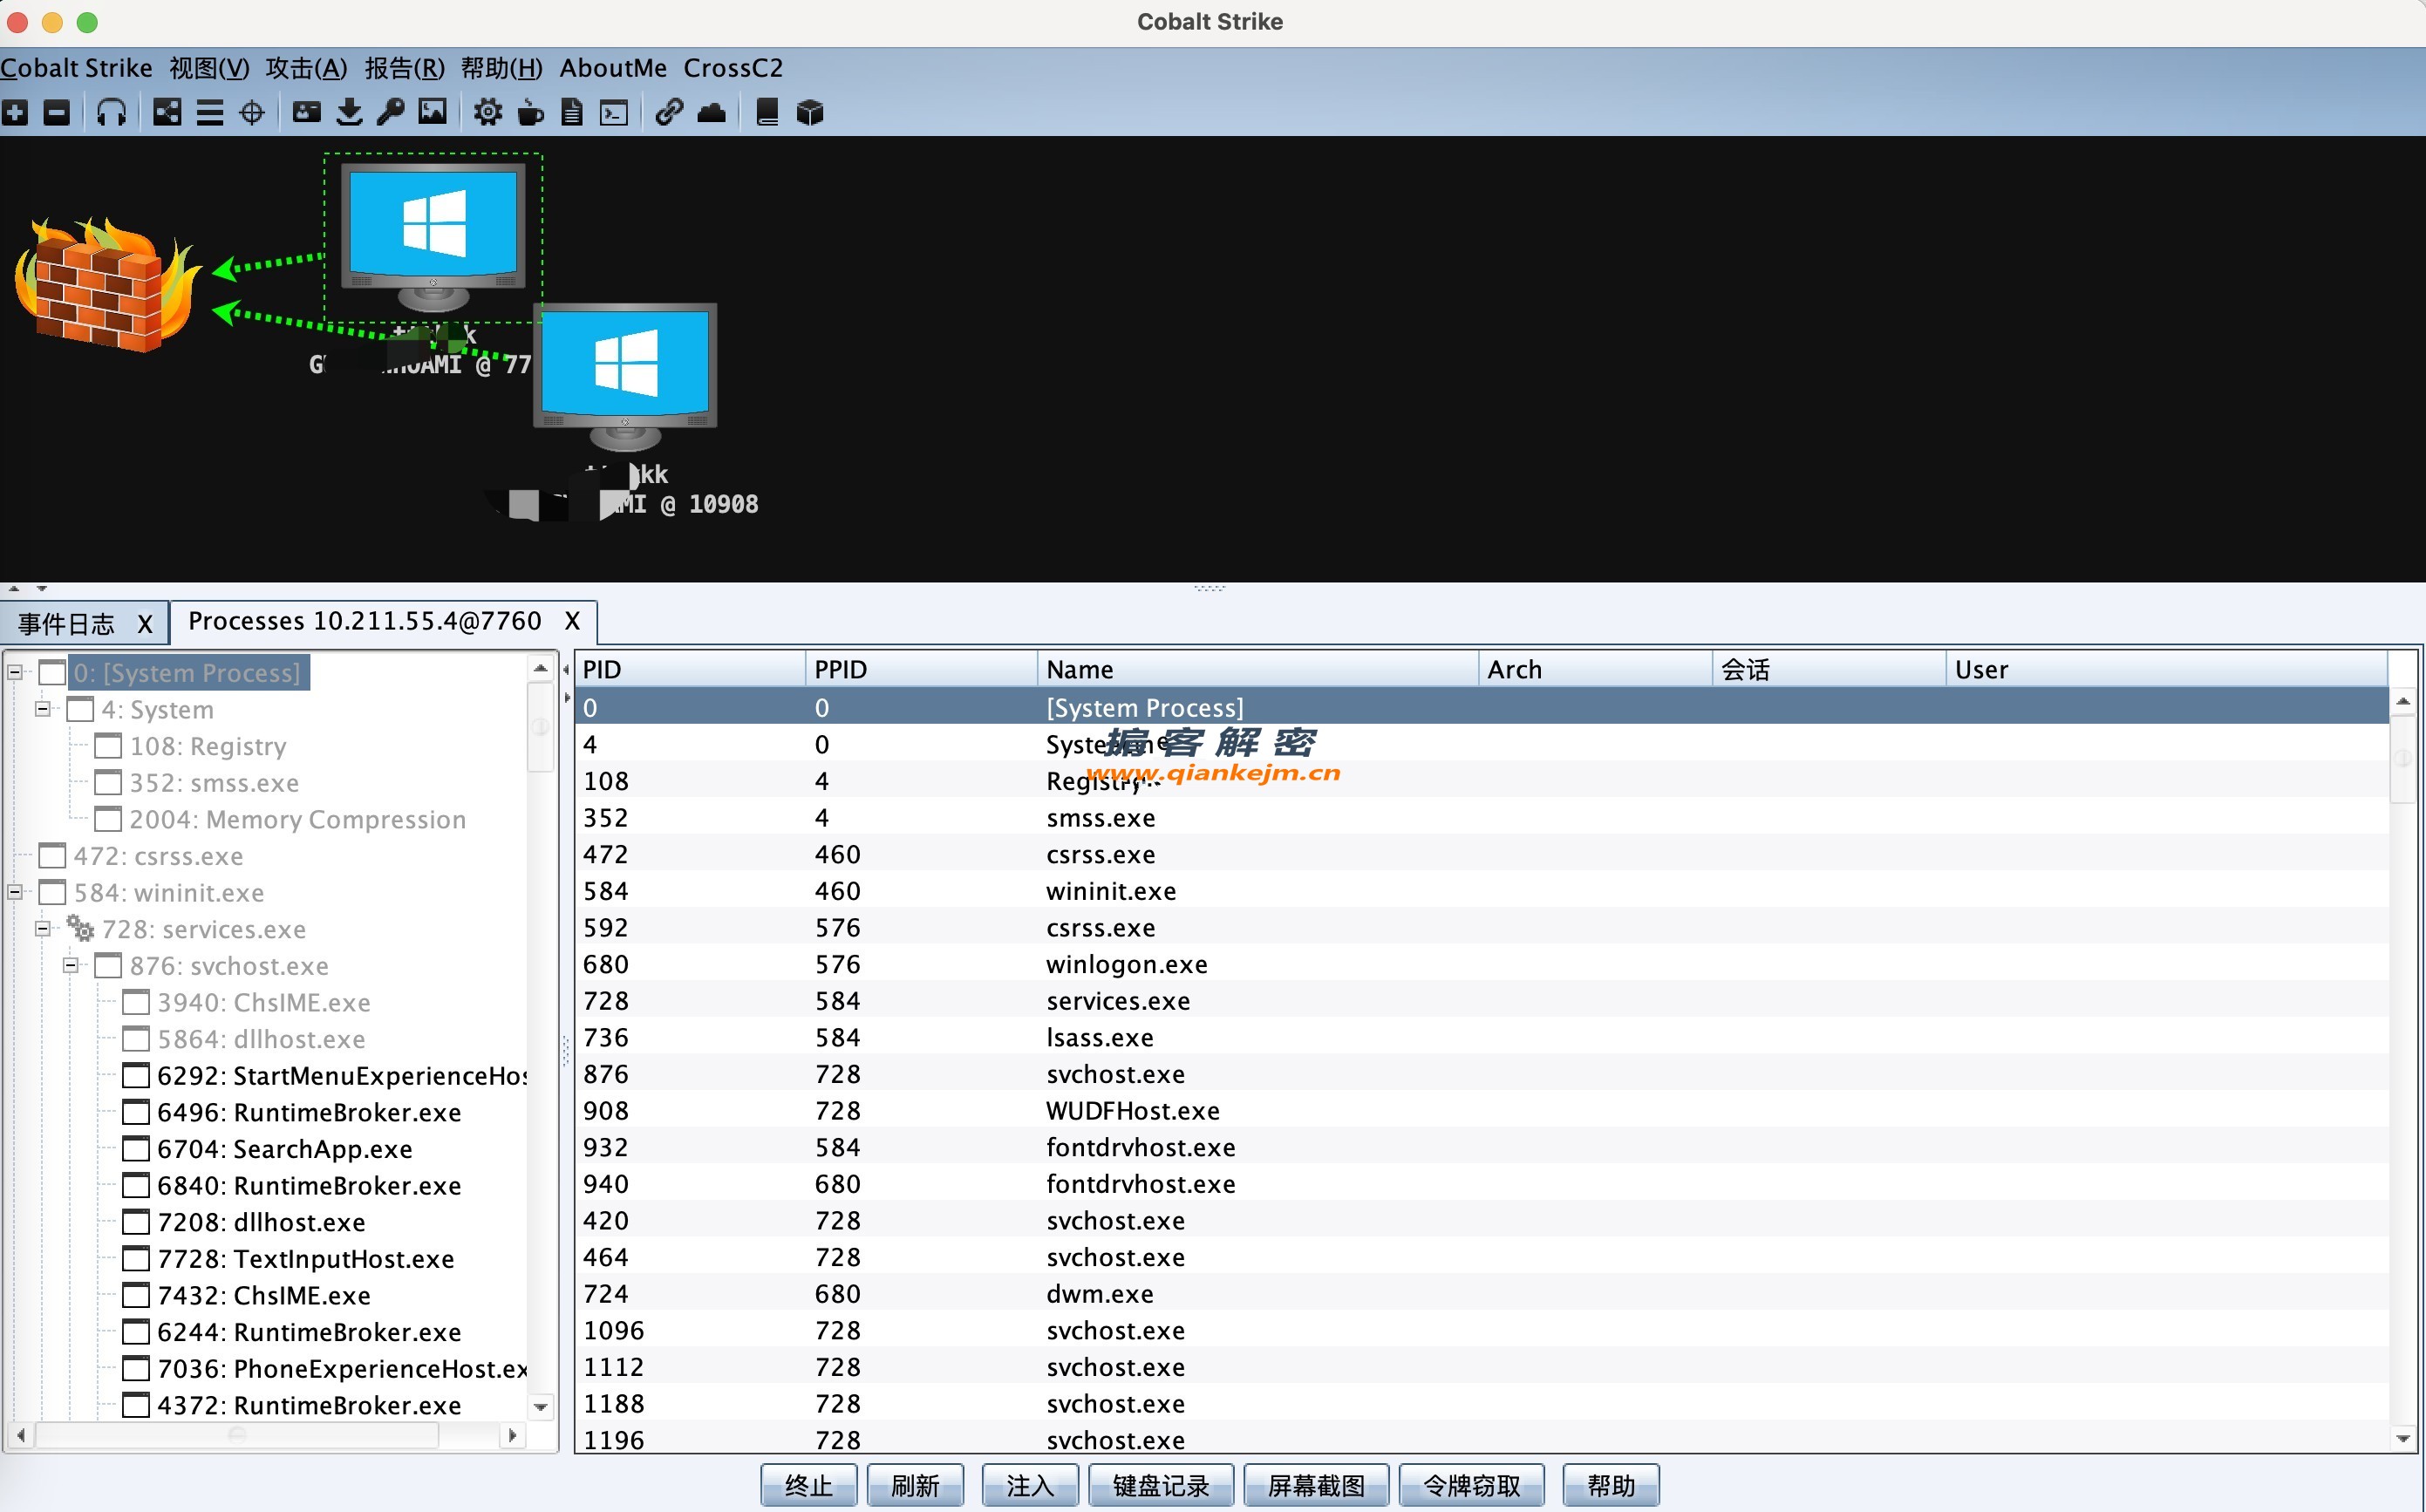
Task: Select the winlogon.exe table row
Action: (1482, 964)
